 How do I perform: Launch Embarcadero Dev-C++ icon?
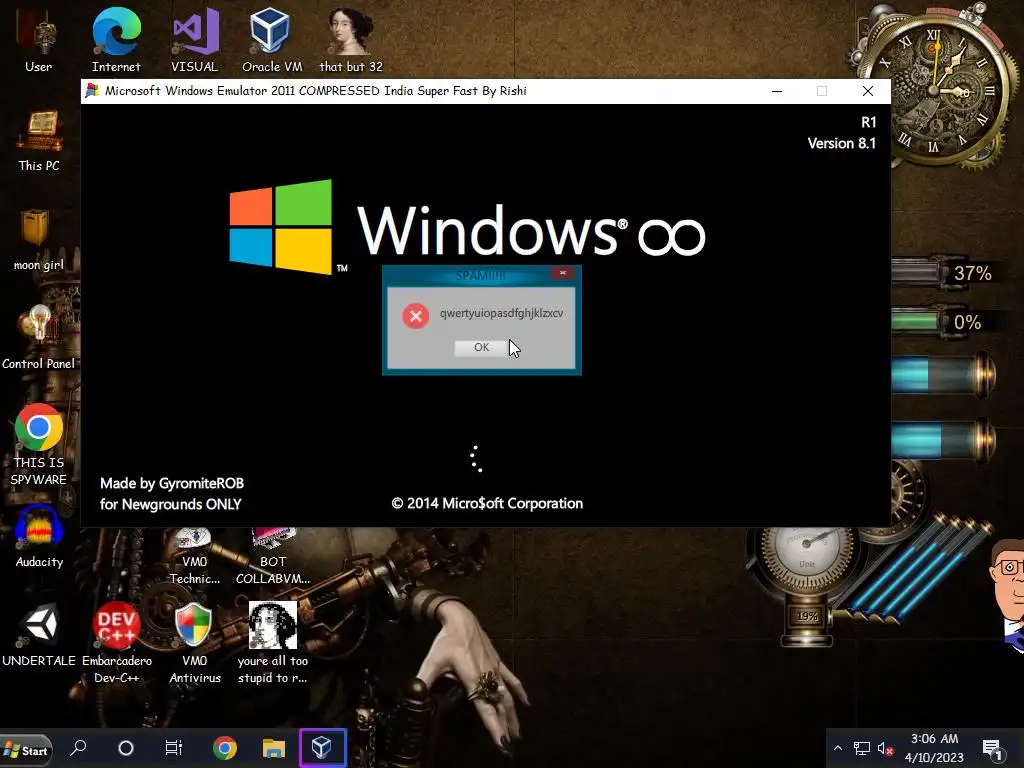(117, 643)
